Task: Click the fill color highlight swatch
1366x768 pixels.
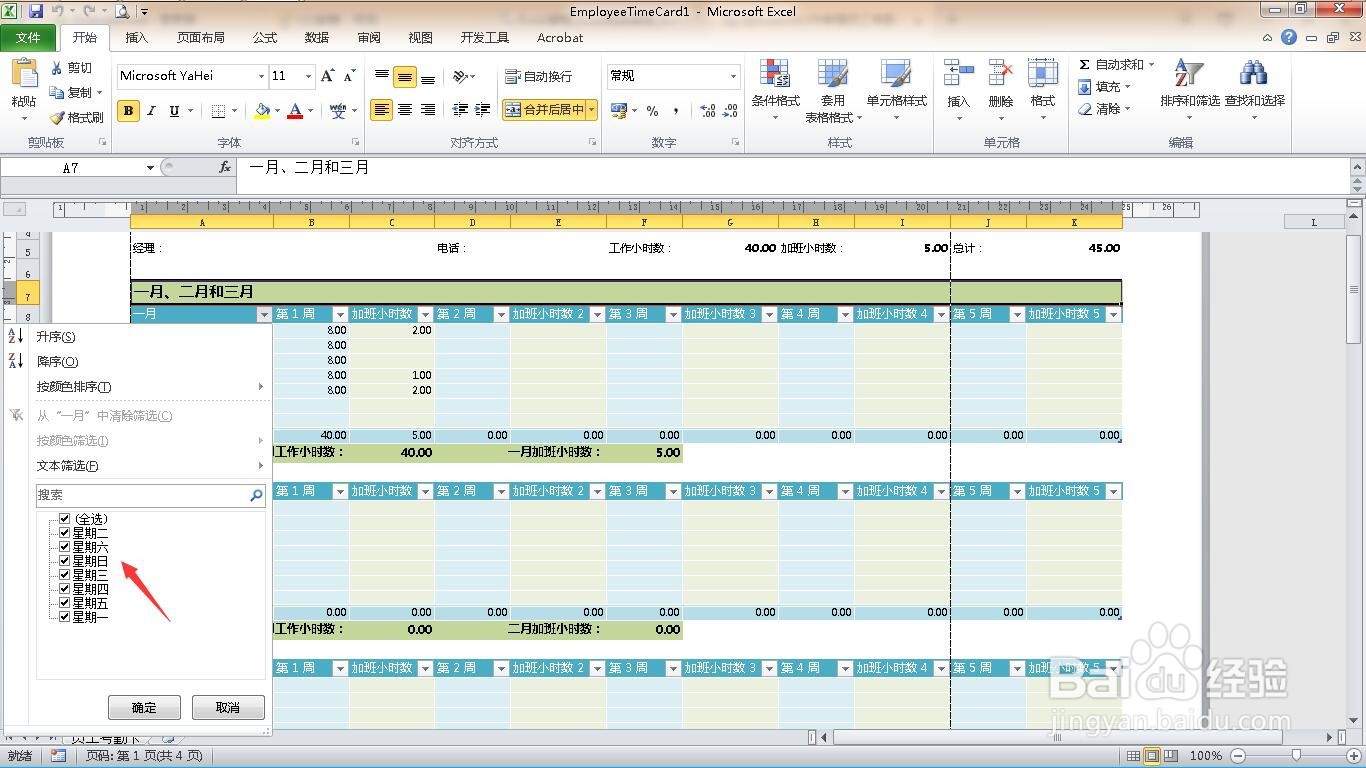Action: pyautogui.click(x=262, y=111)
